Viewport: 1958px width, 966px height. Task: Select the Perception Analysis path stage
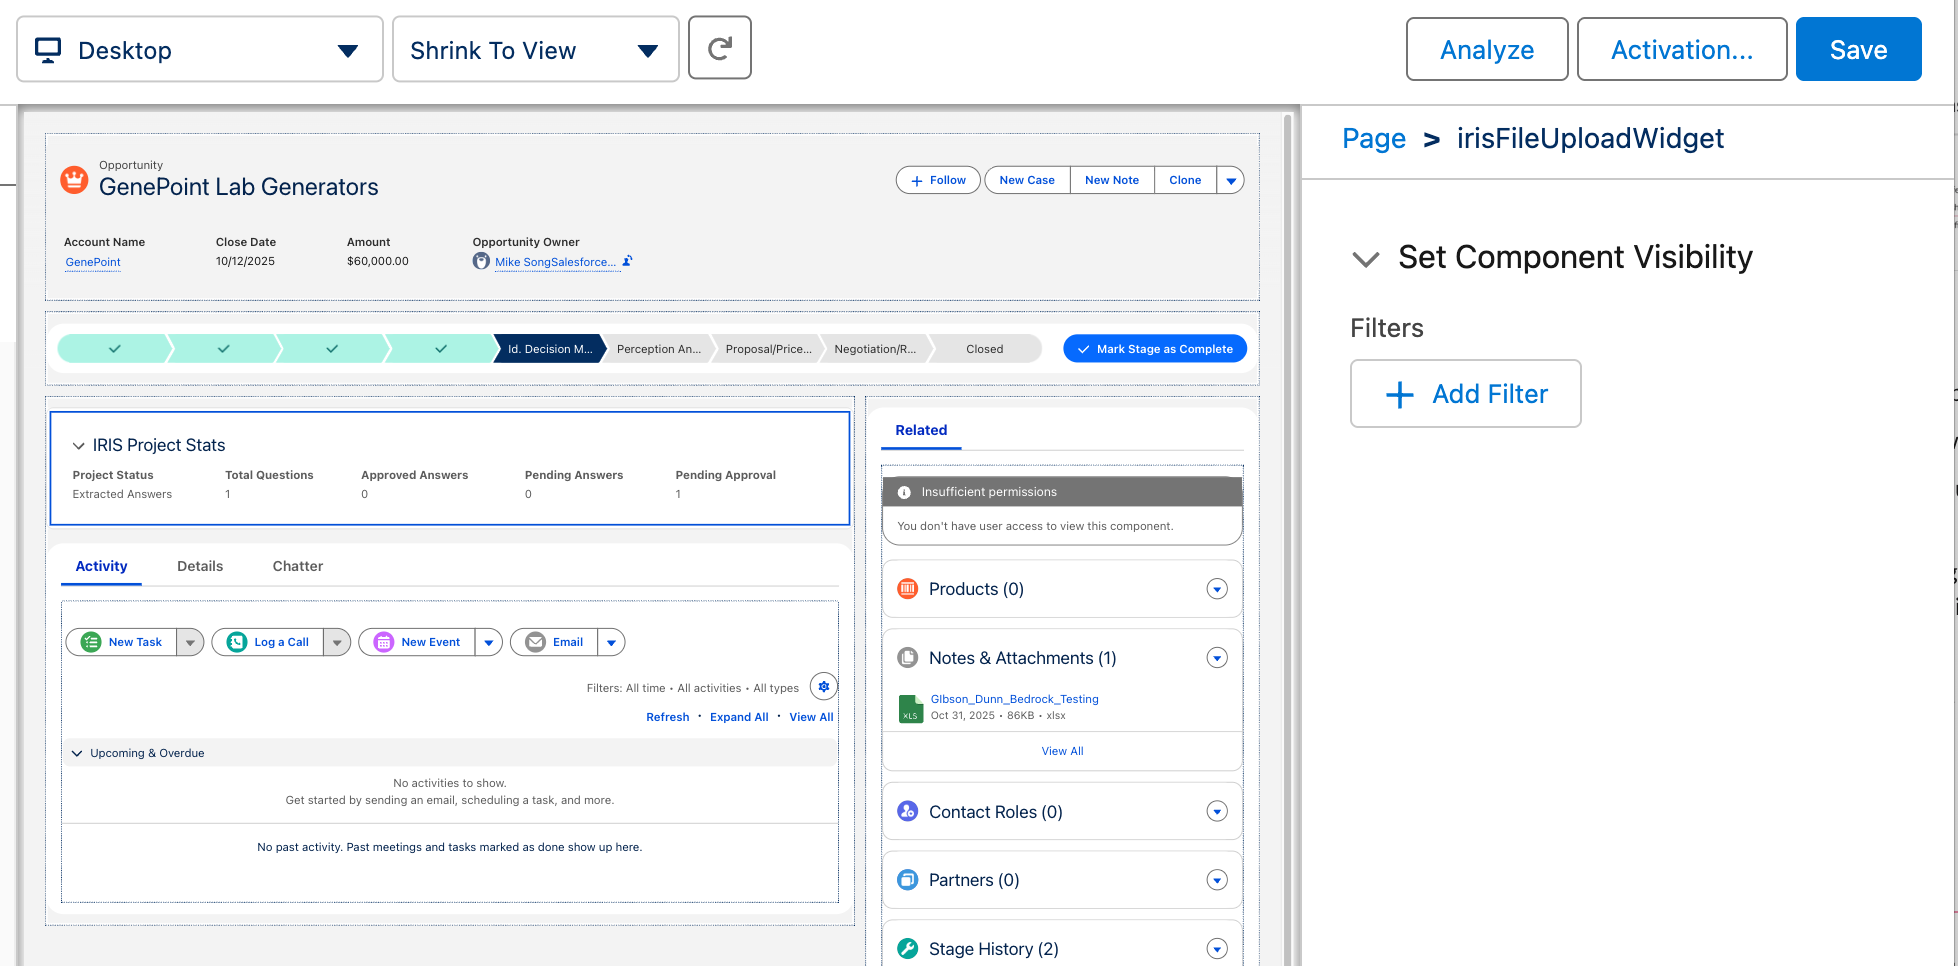point(658,349)
